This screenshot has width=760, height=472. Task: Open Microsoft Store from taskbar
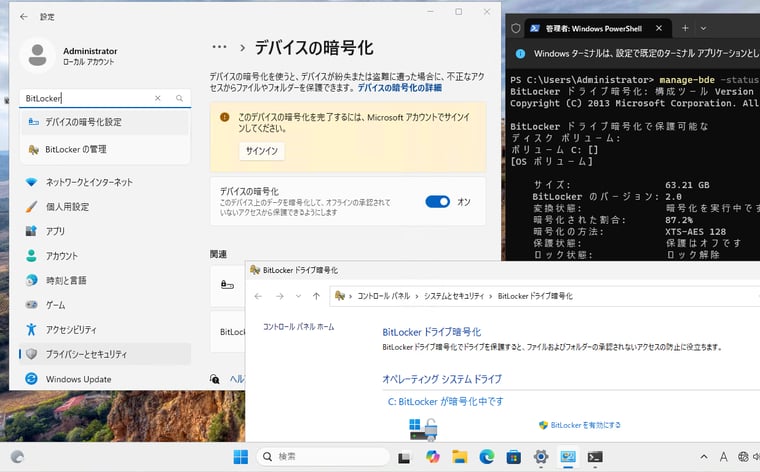click(514, 456)
